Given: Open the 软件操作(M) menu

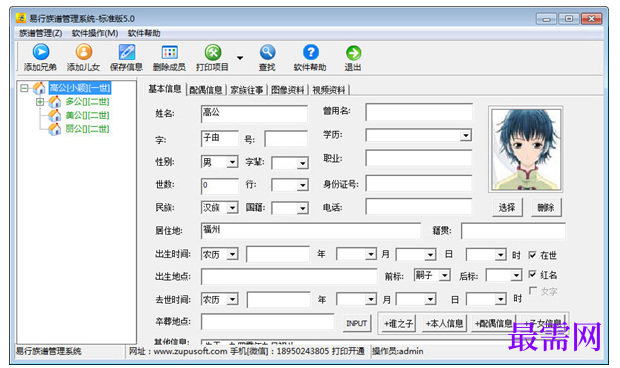Looking at the screenshot, I should pos(95,33).
